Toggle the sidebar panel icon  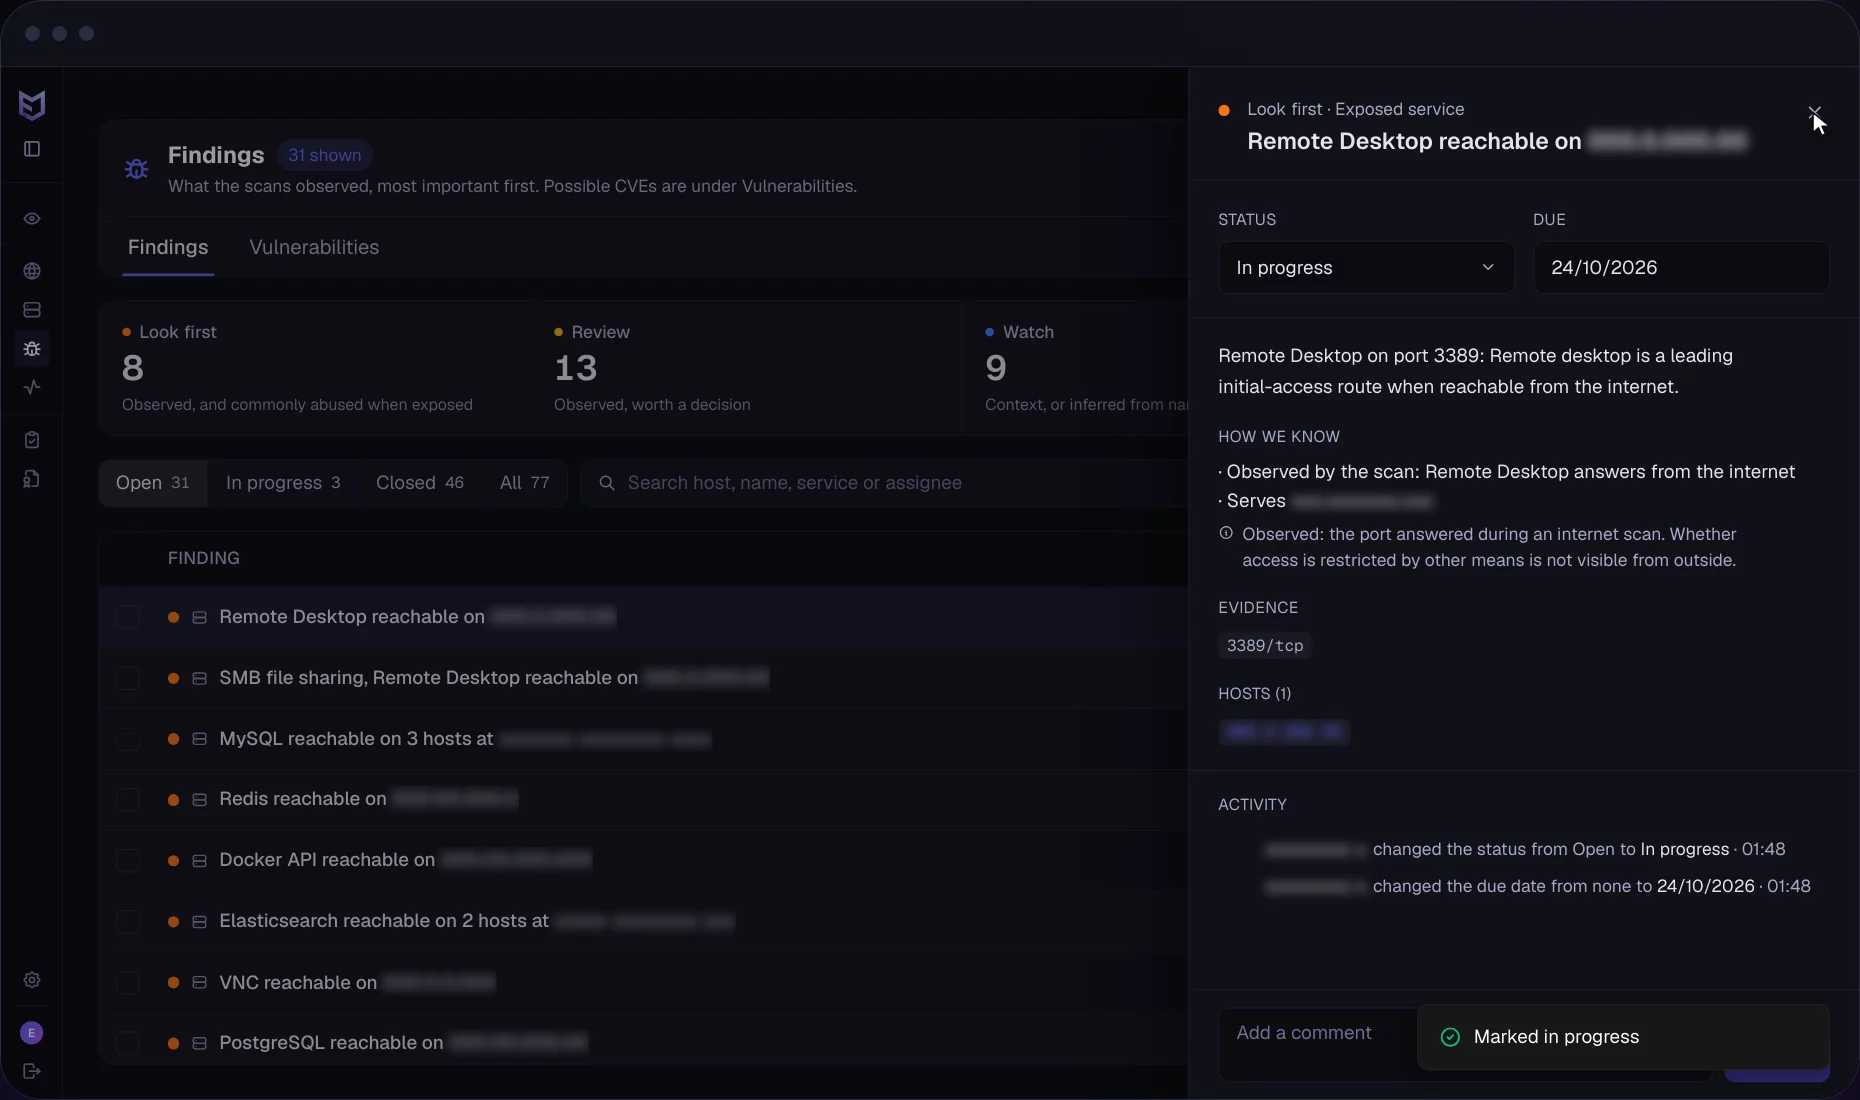click(32, 149)
